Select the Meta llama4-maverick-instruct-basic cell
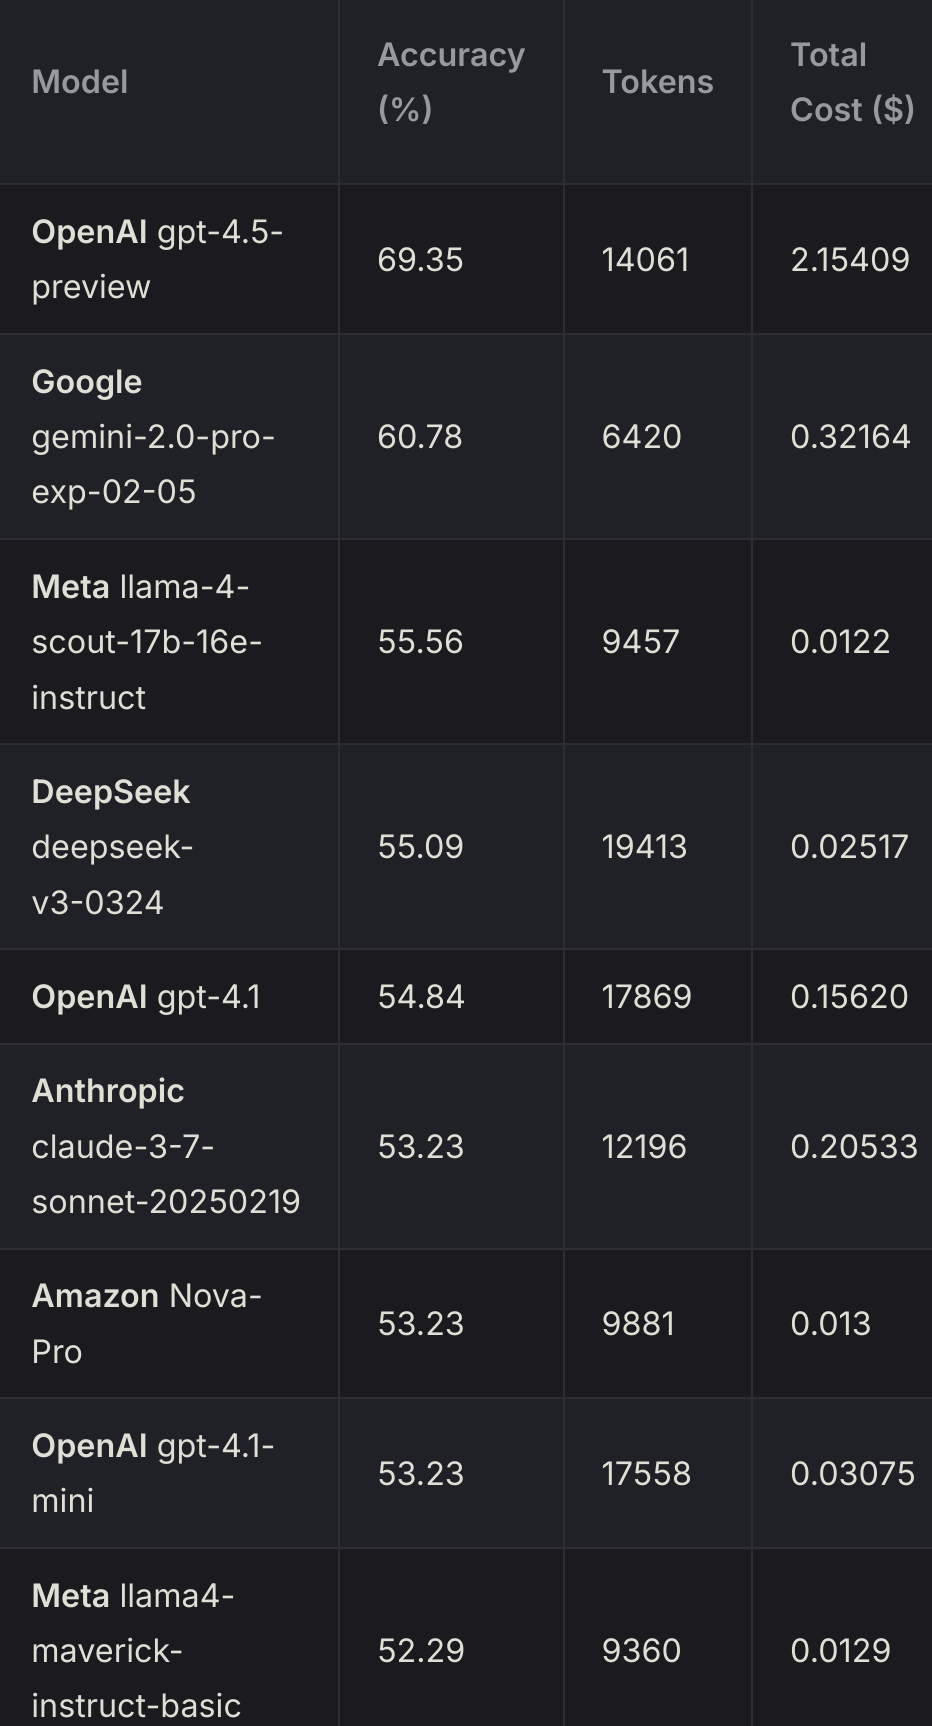The width and height of the screenshot is (932, 1726). click(136, 1650)
